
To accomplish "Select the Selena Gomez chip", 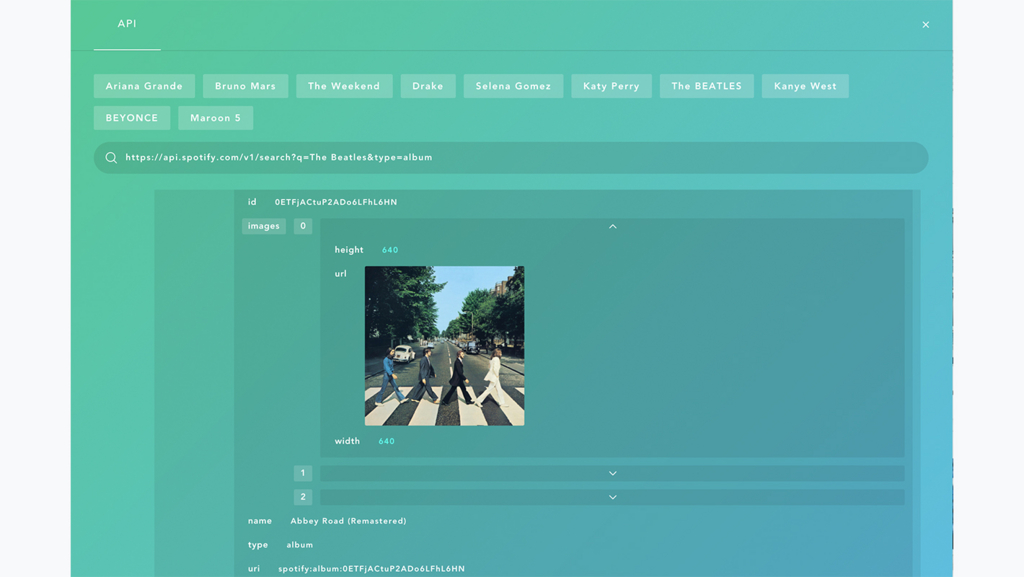I will coord(513,86).
